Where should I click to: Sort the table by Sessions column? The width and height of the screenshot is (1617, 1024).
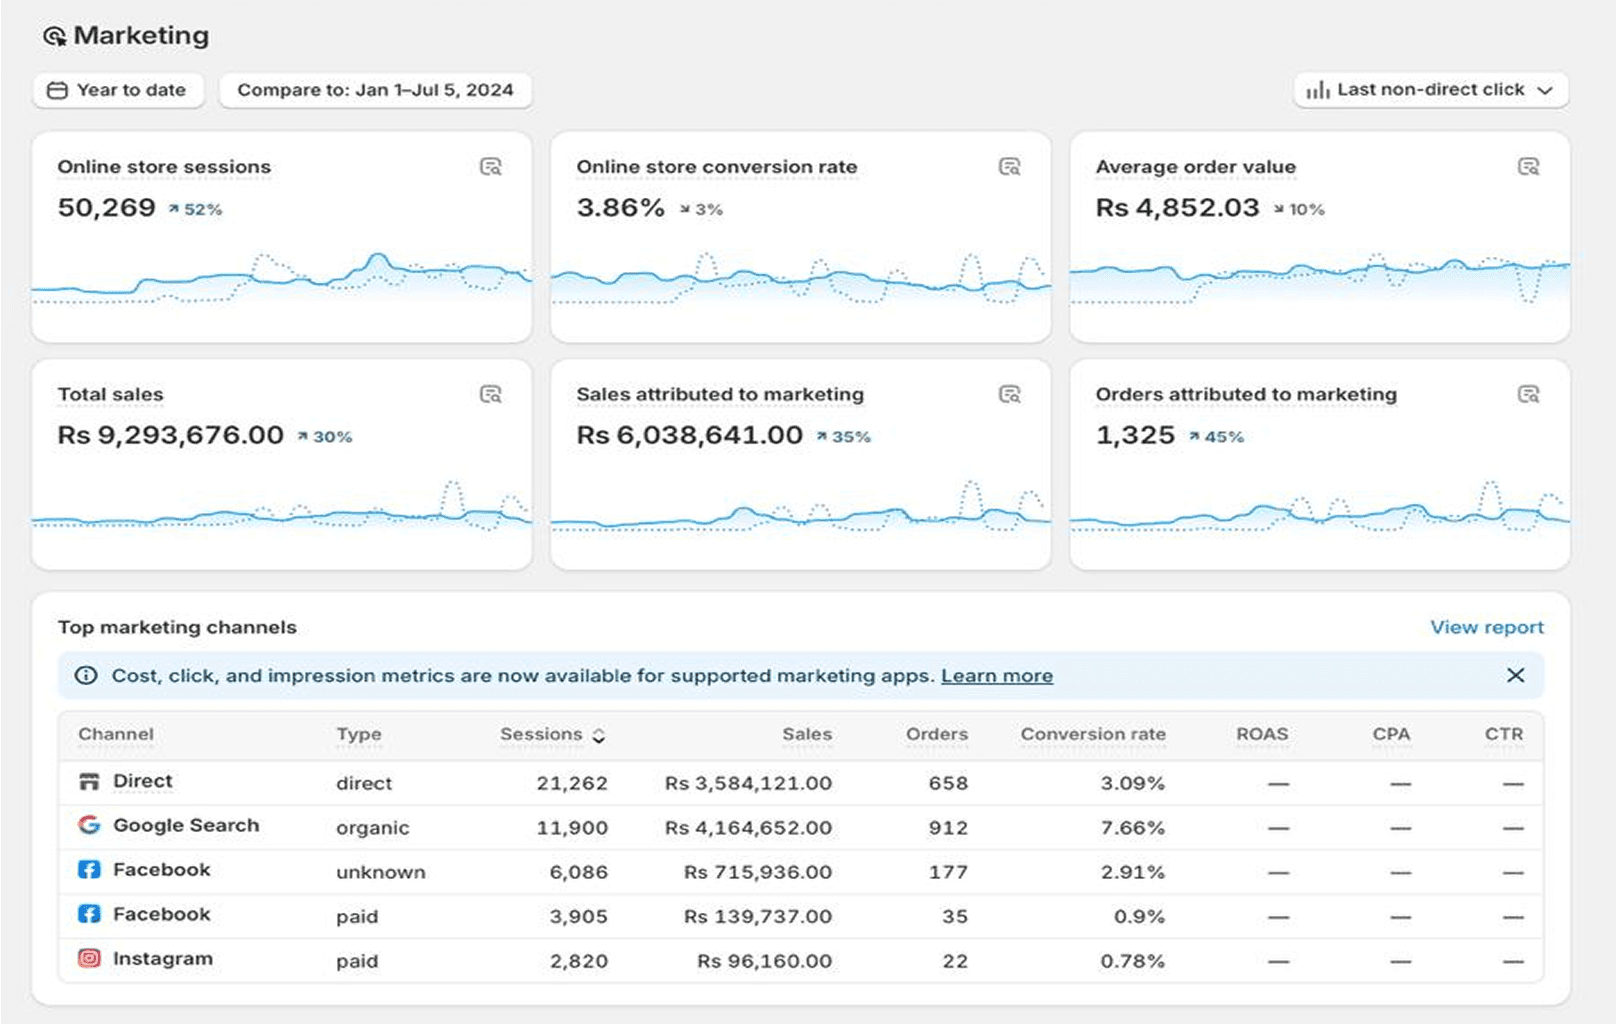pos(552,734)
